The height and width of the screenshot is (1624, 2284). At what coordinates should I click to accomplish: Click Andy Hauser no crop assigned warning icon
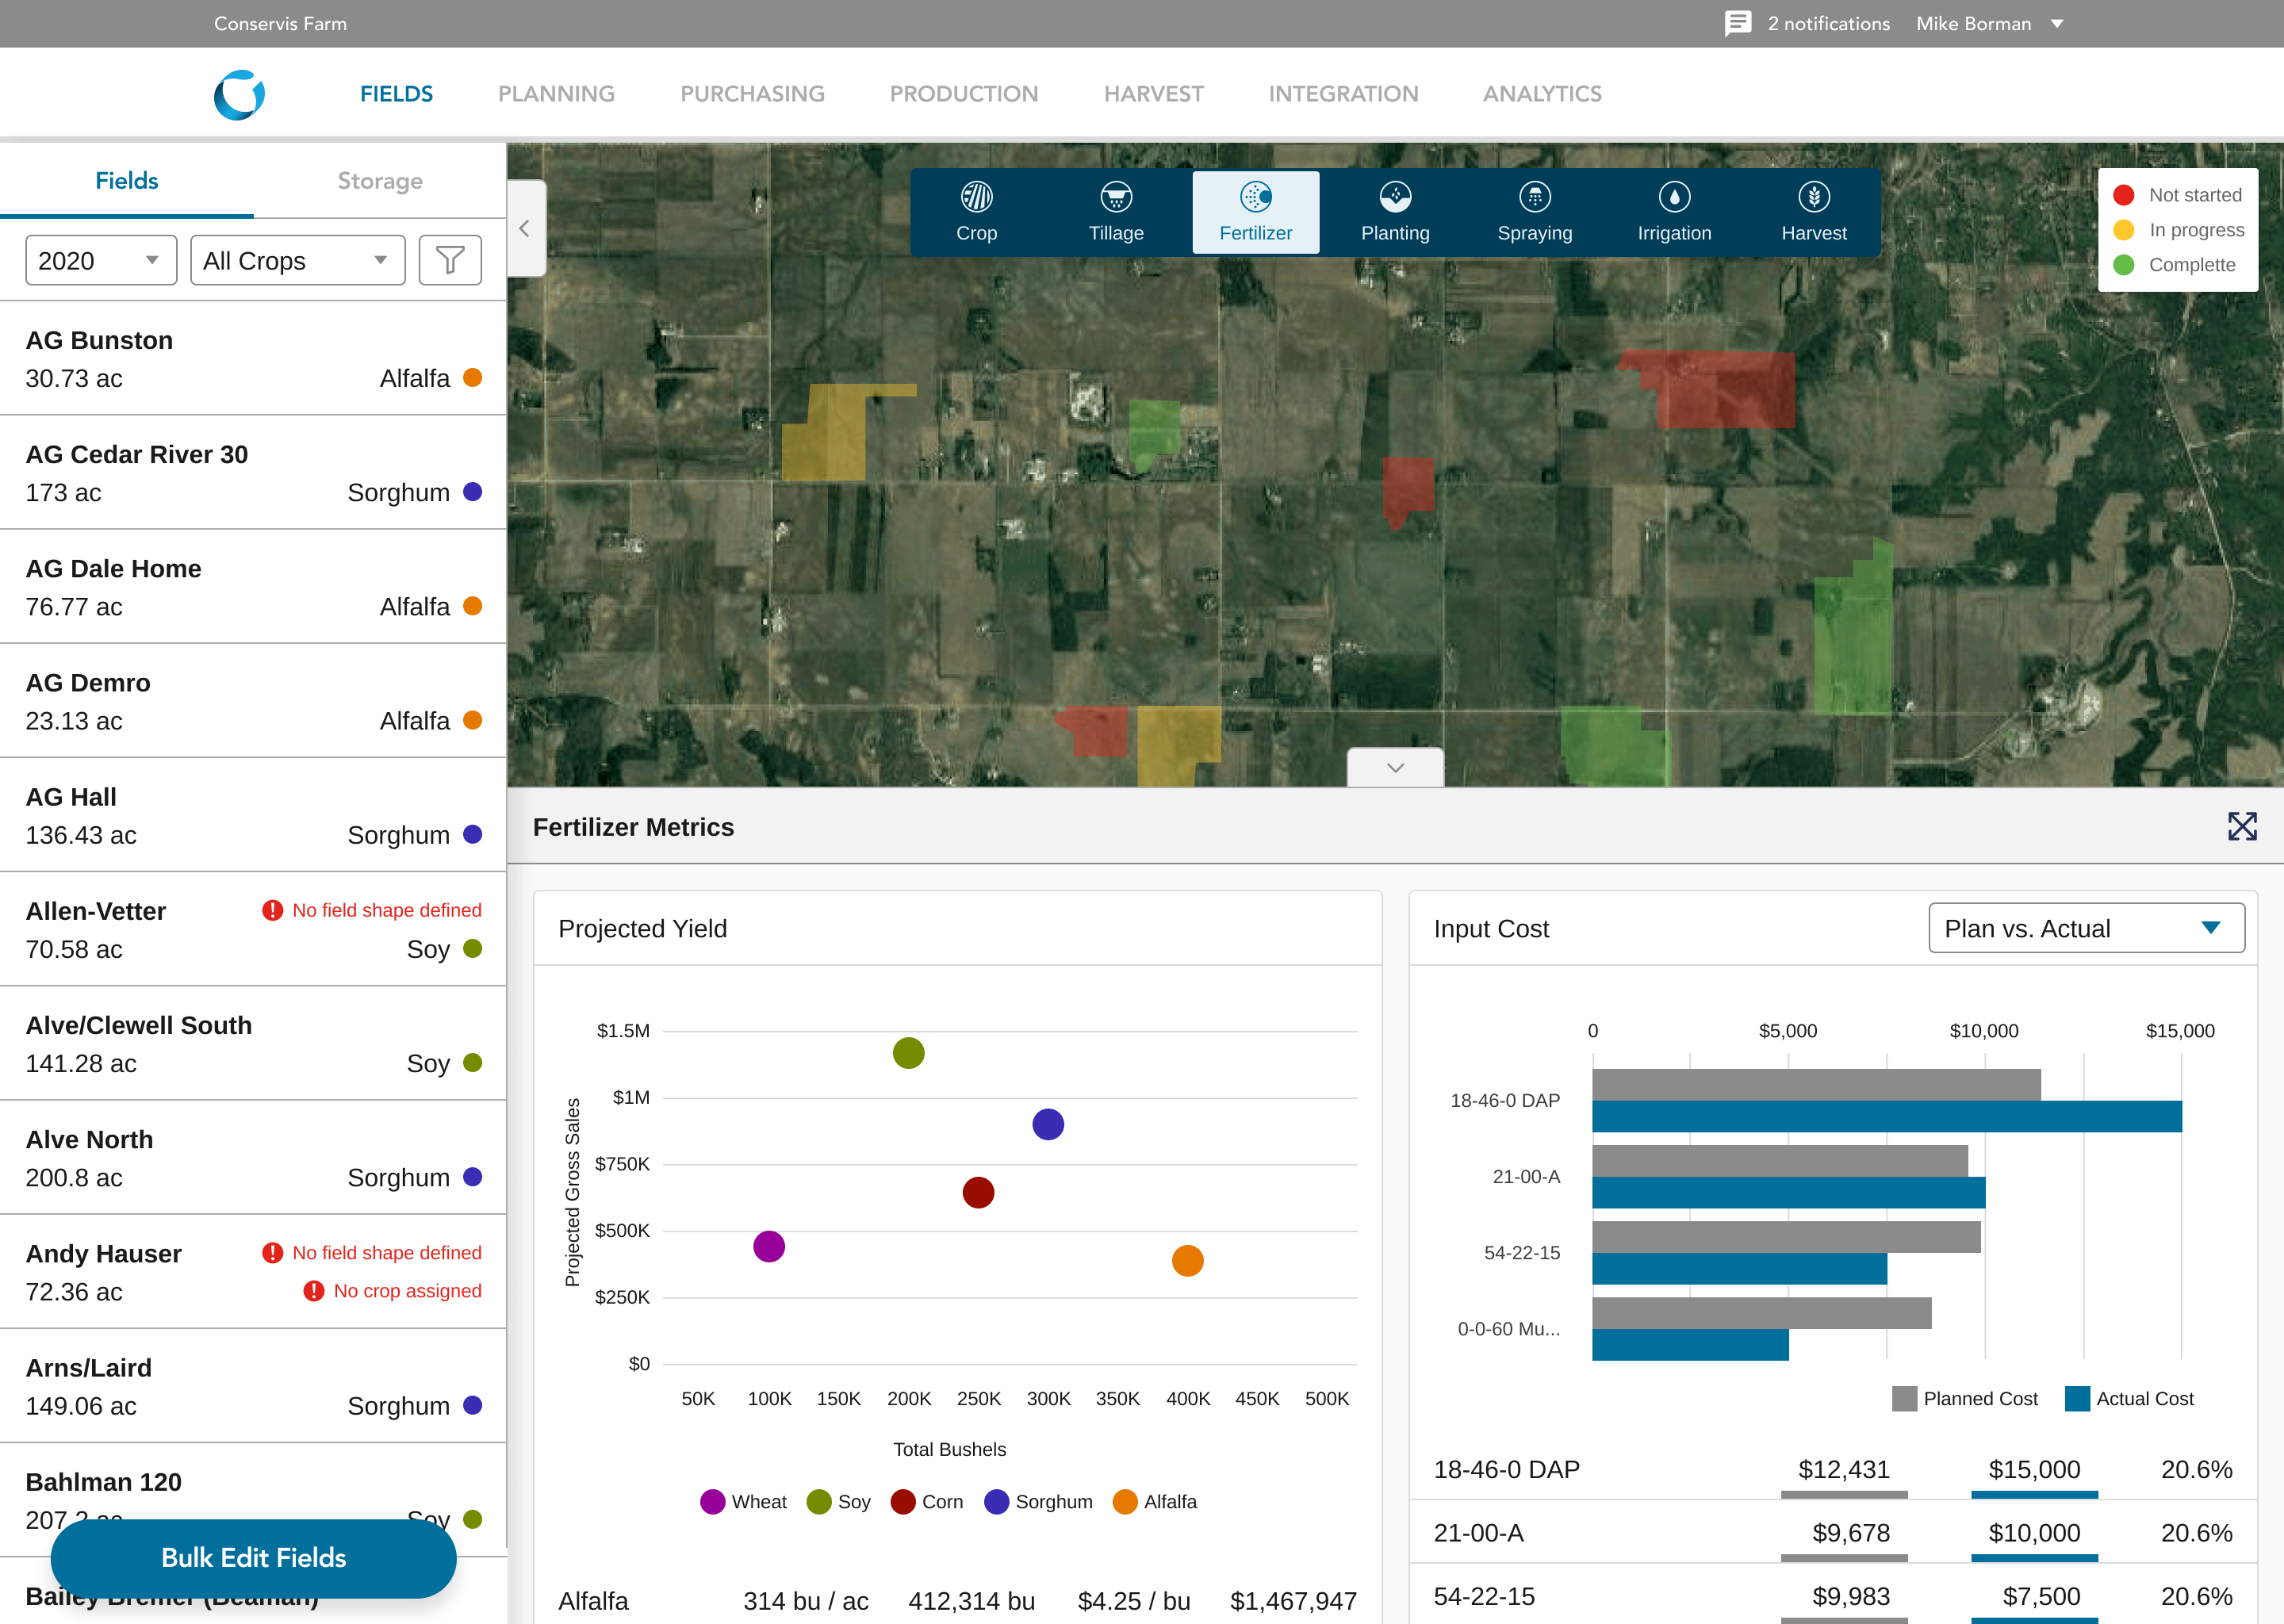[x=314, y=1291]
